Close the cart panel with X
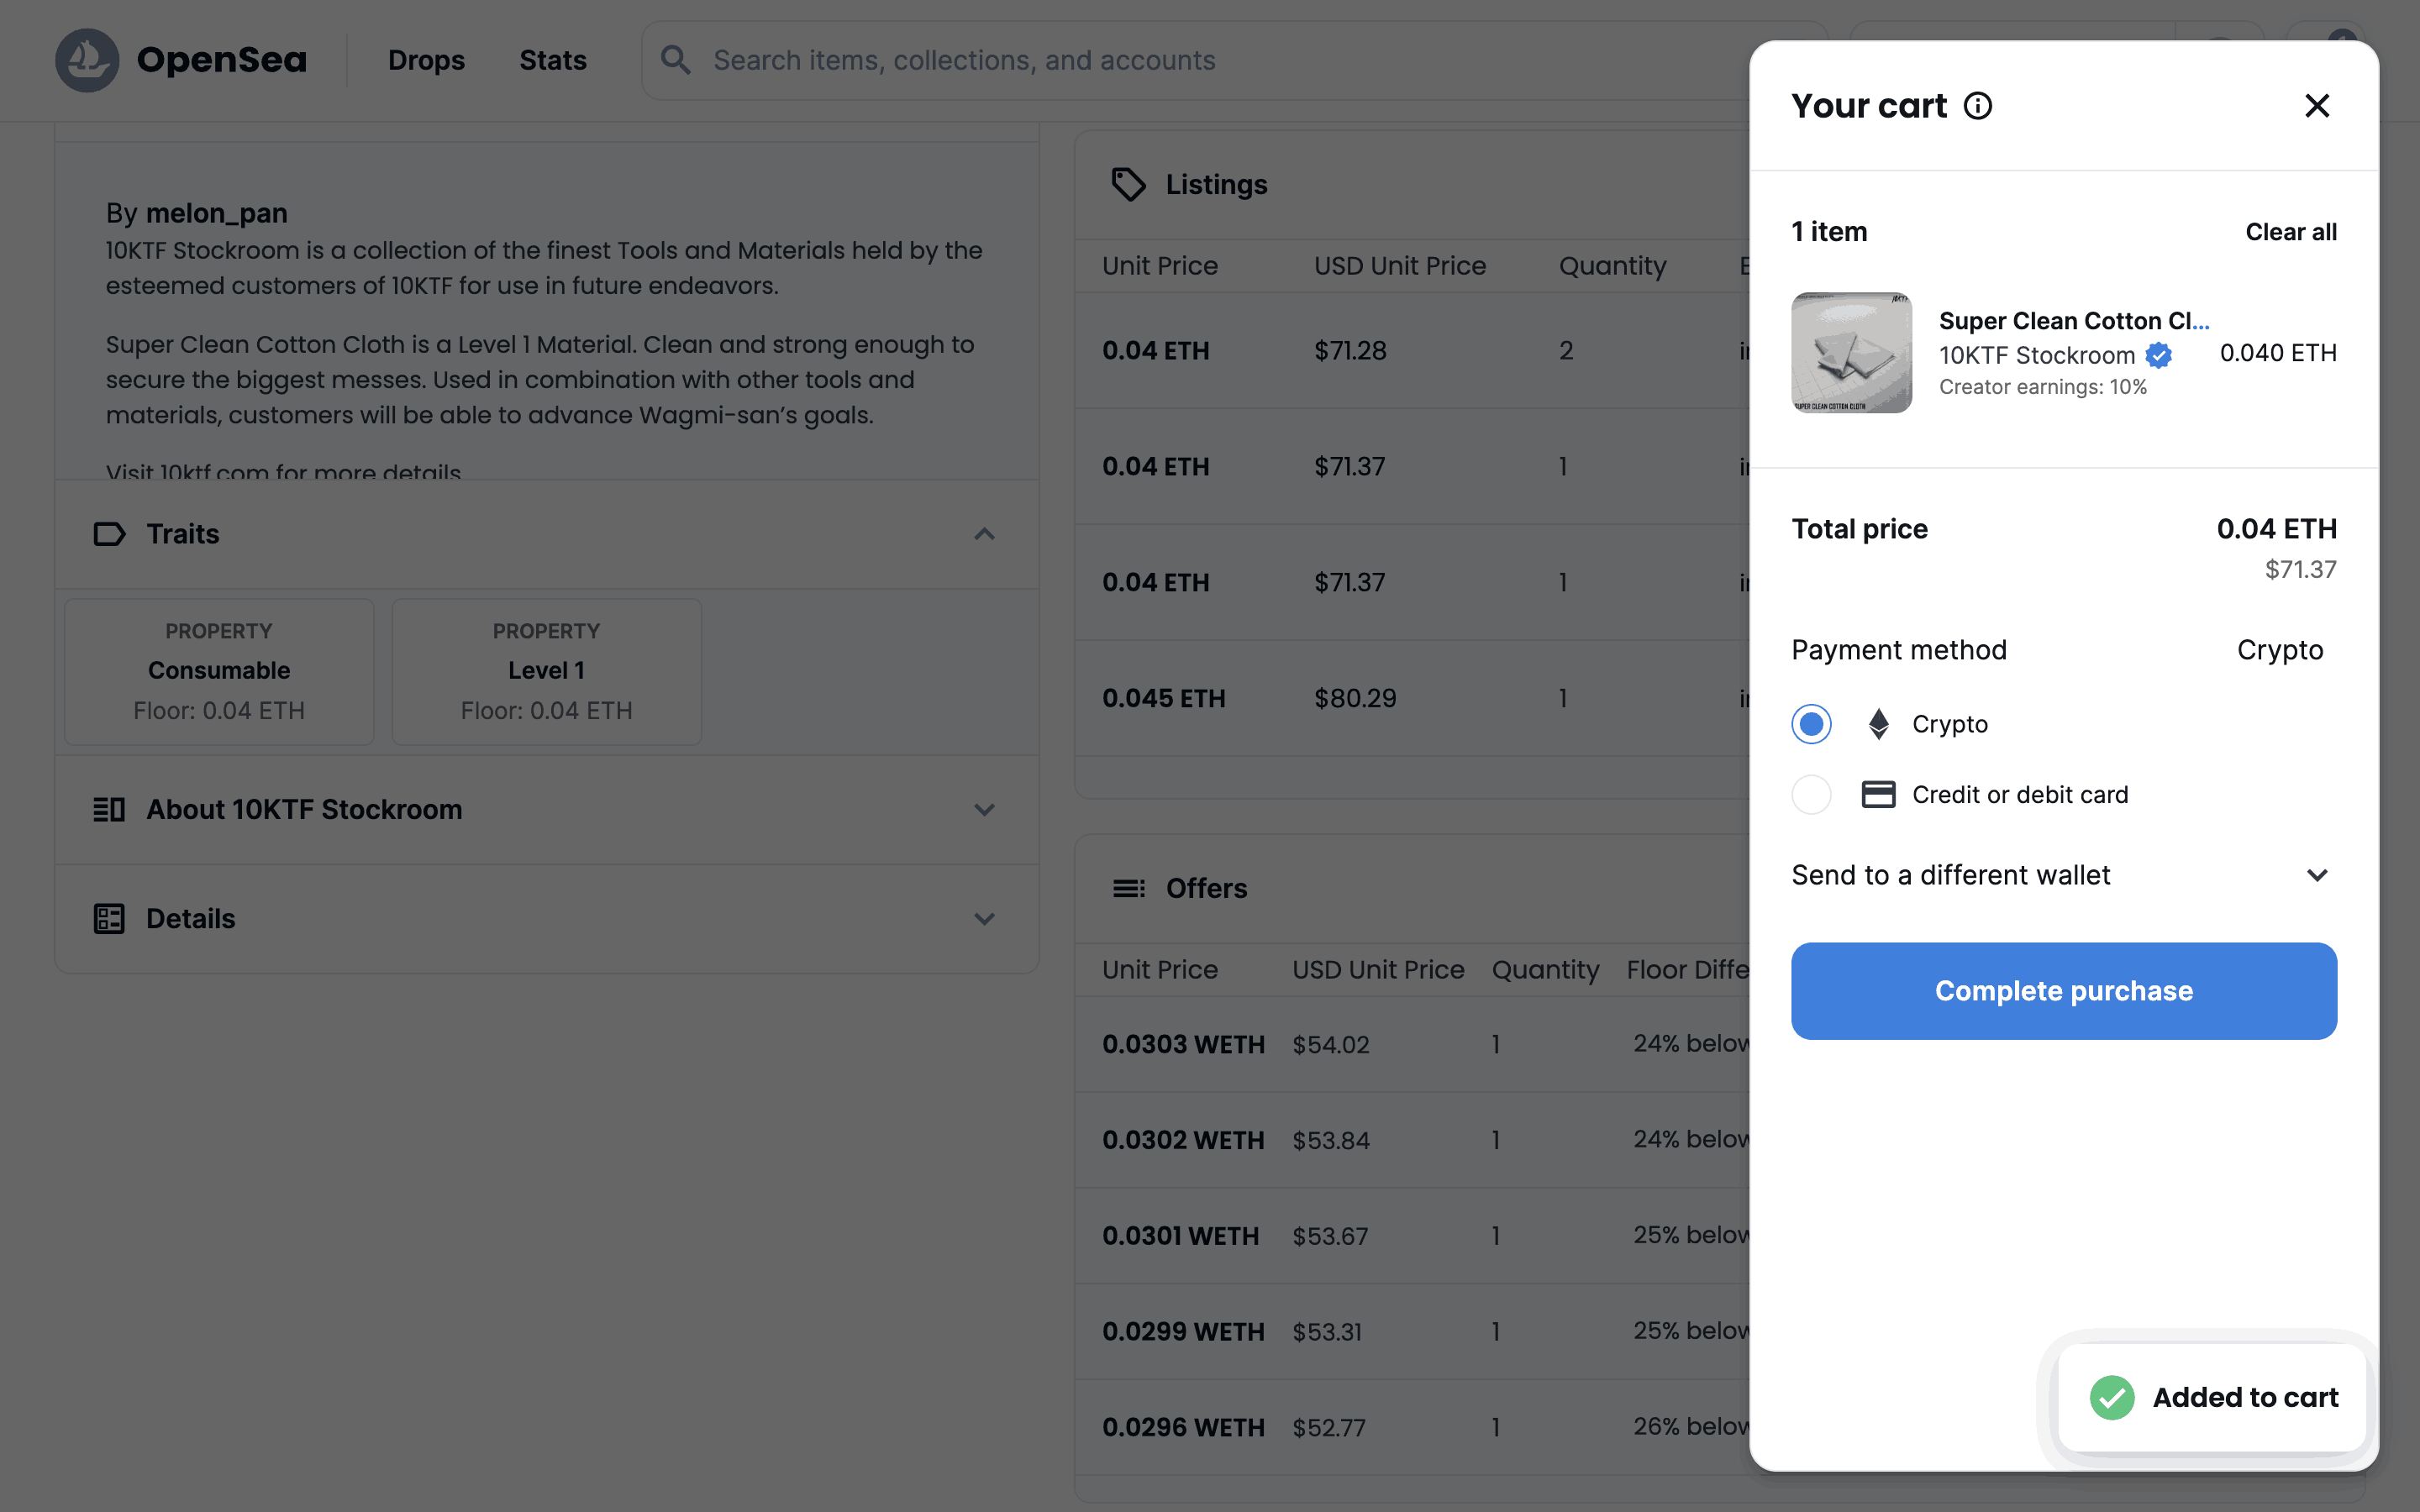Image resolution: width=2420 pixels, height=1512 pixels. pyautogui.click(x=2316, y=106)
